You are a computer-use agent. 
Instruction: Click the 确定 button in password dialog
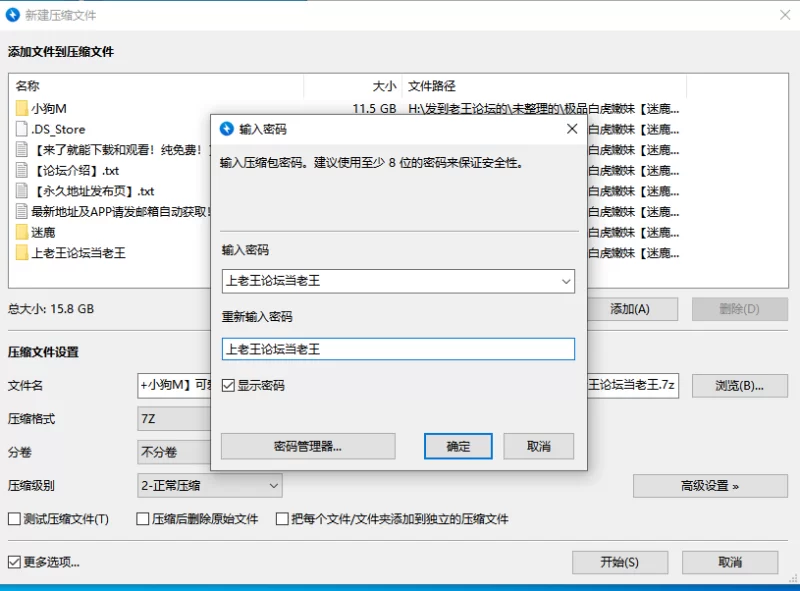tap(458, 447)
